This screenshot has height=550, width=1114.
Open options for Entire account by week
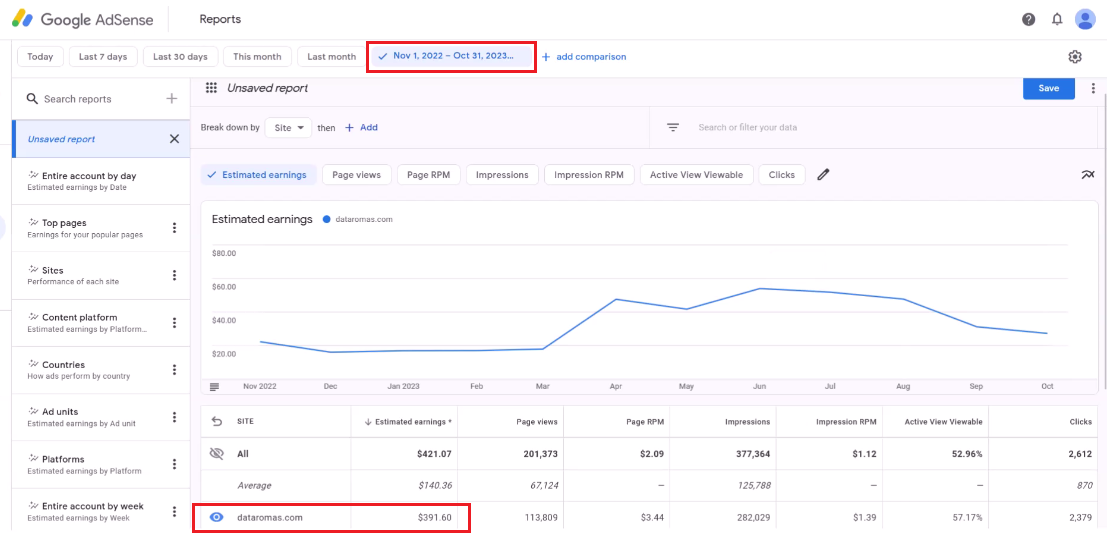tap(174, 512)
